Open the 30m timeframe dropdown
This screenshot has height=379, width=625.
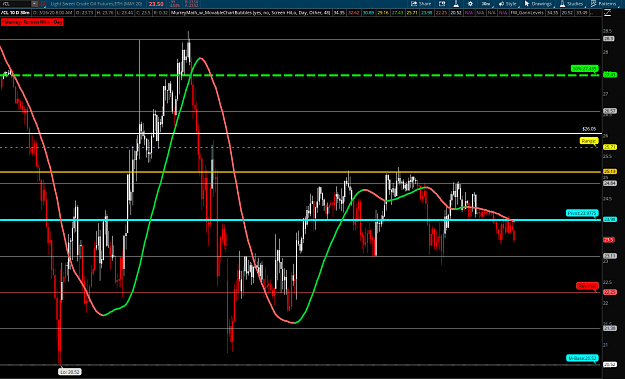(x=486, y=4)
